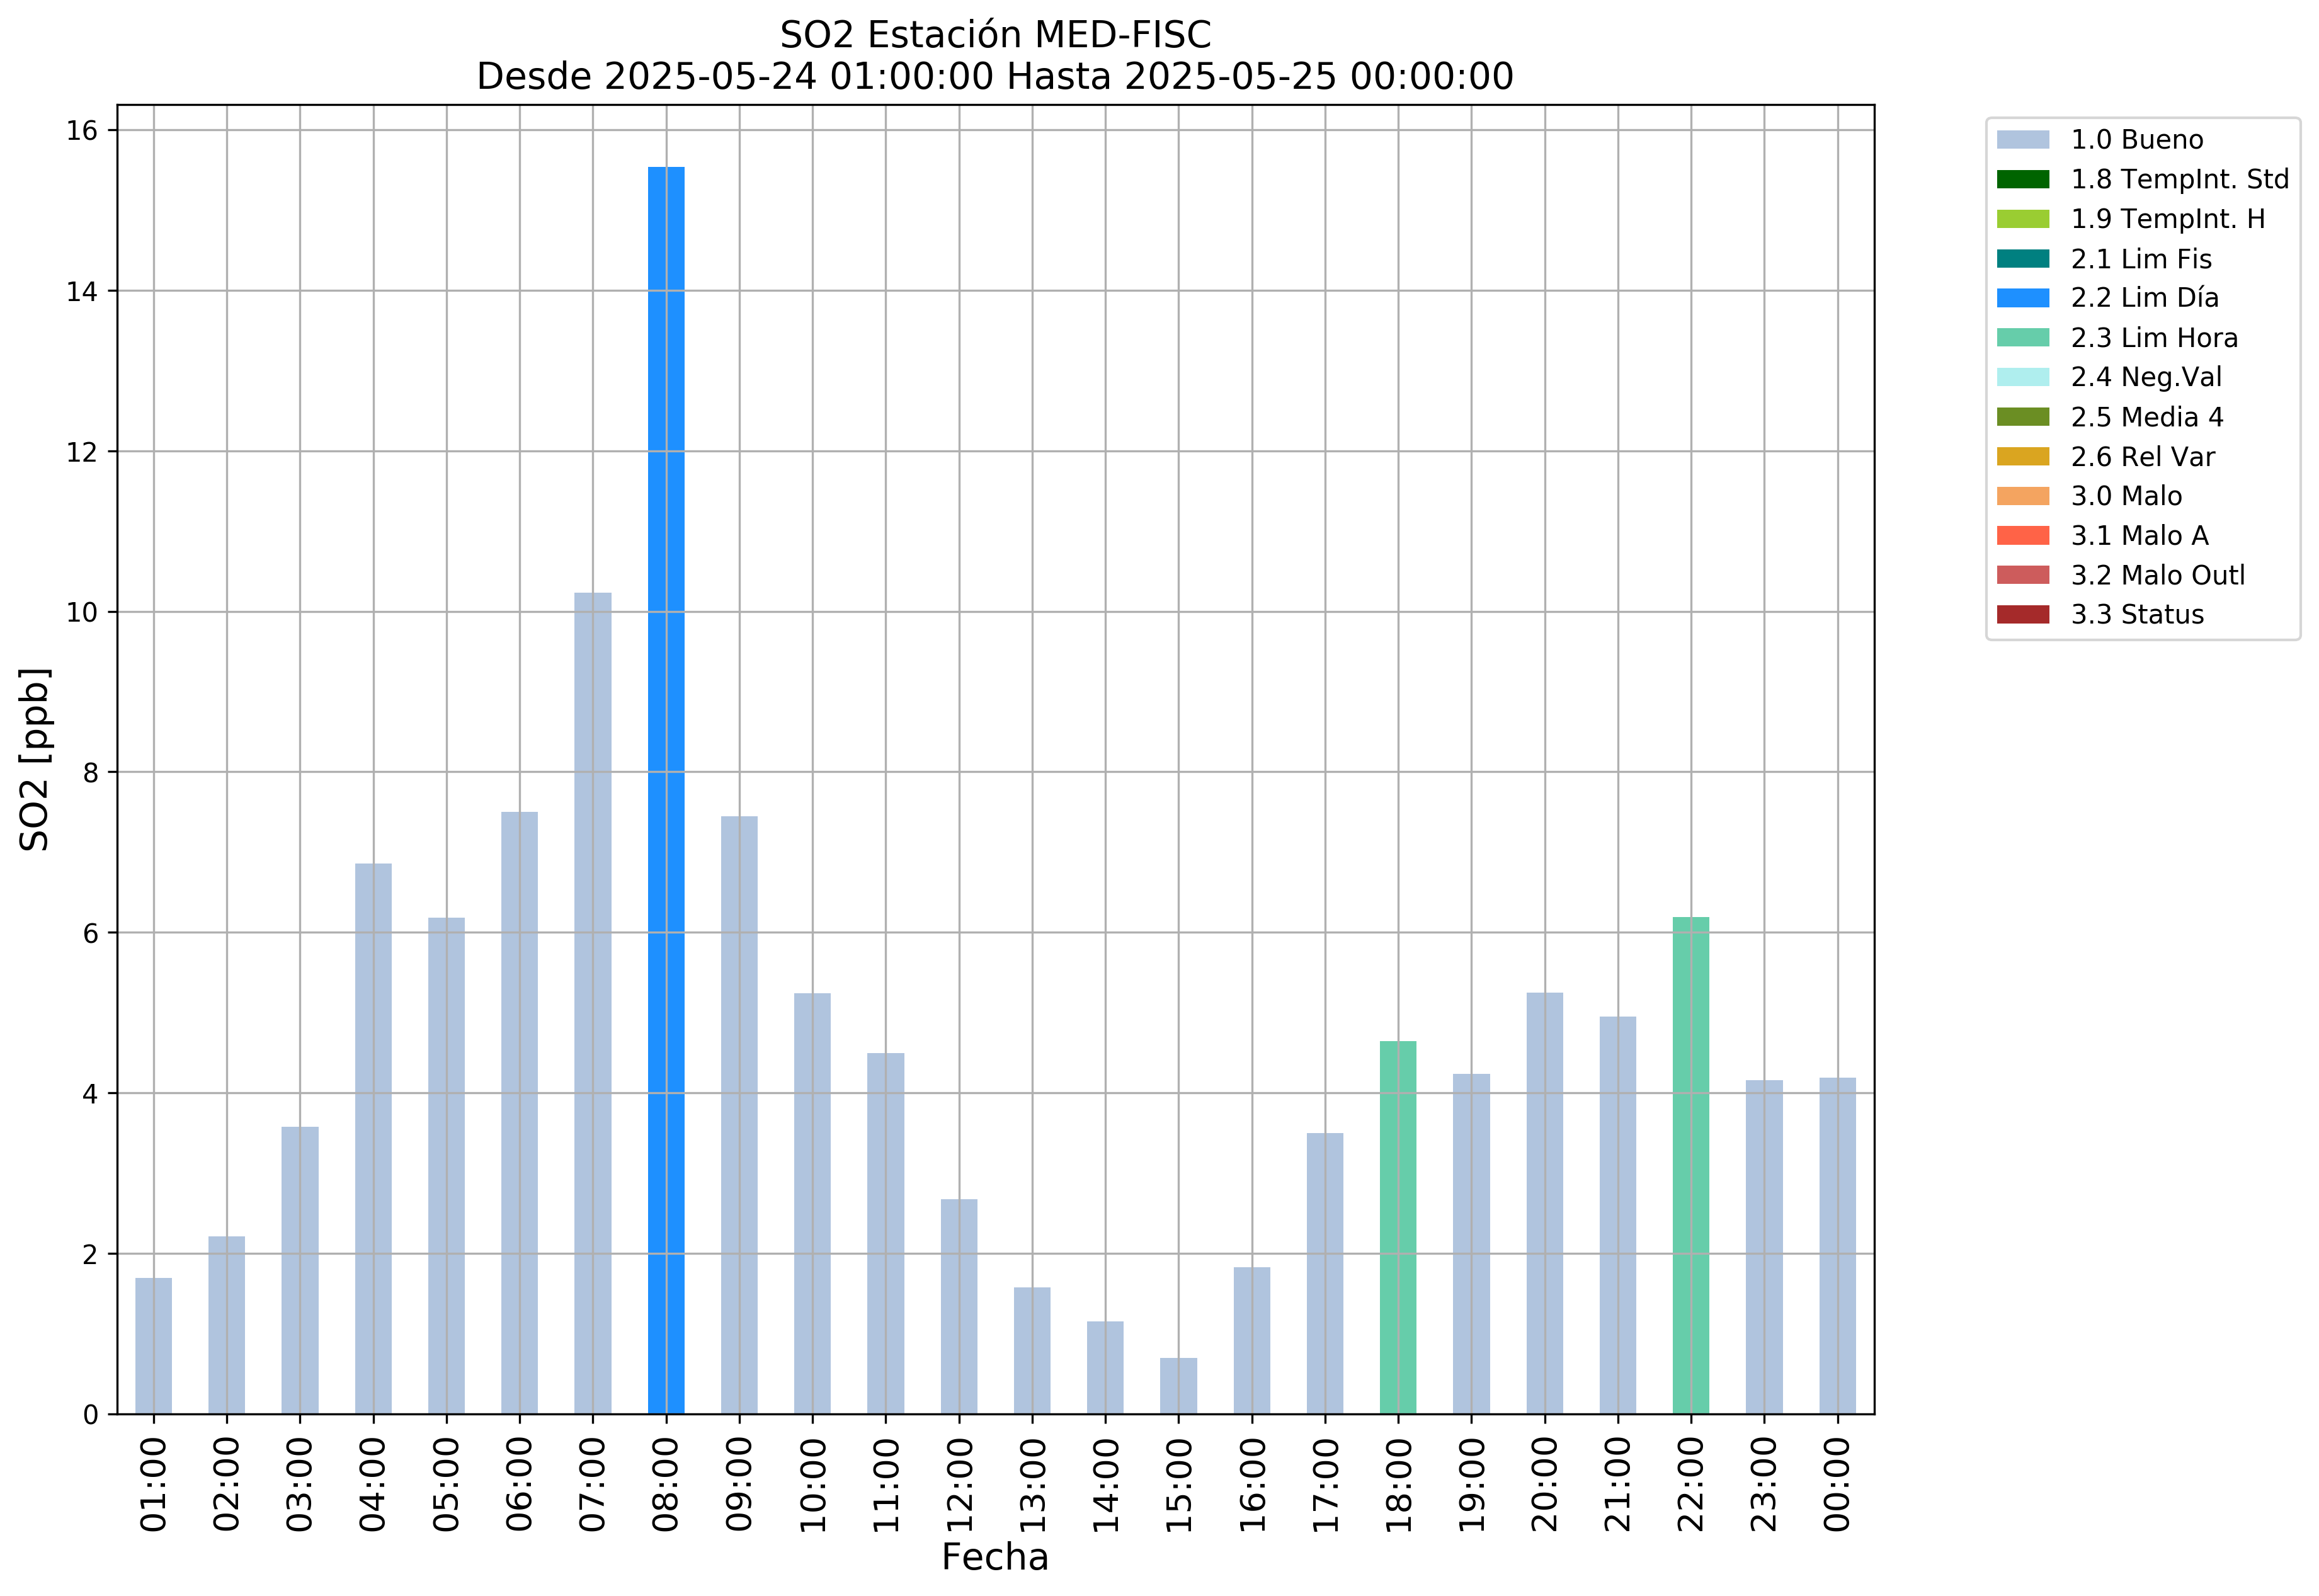Click the legend text '2.2 Lim Día'
This screenshot has height=1596, width=2319.
coord(2145,298)
